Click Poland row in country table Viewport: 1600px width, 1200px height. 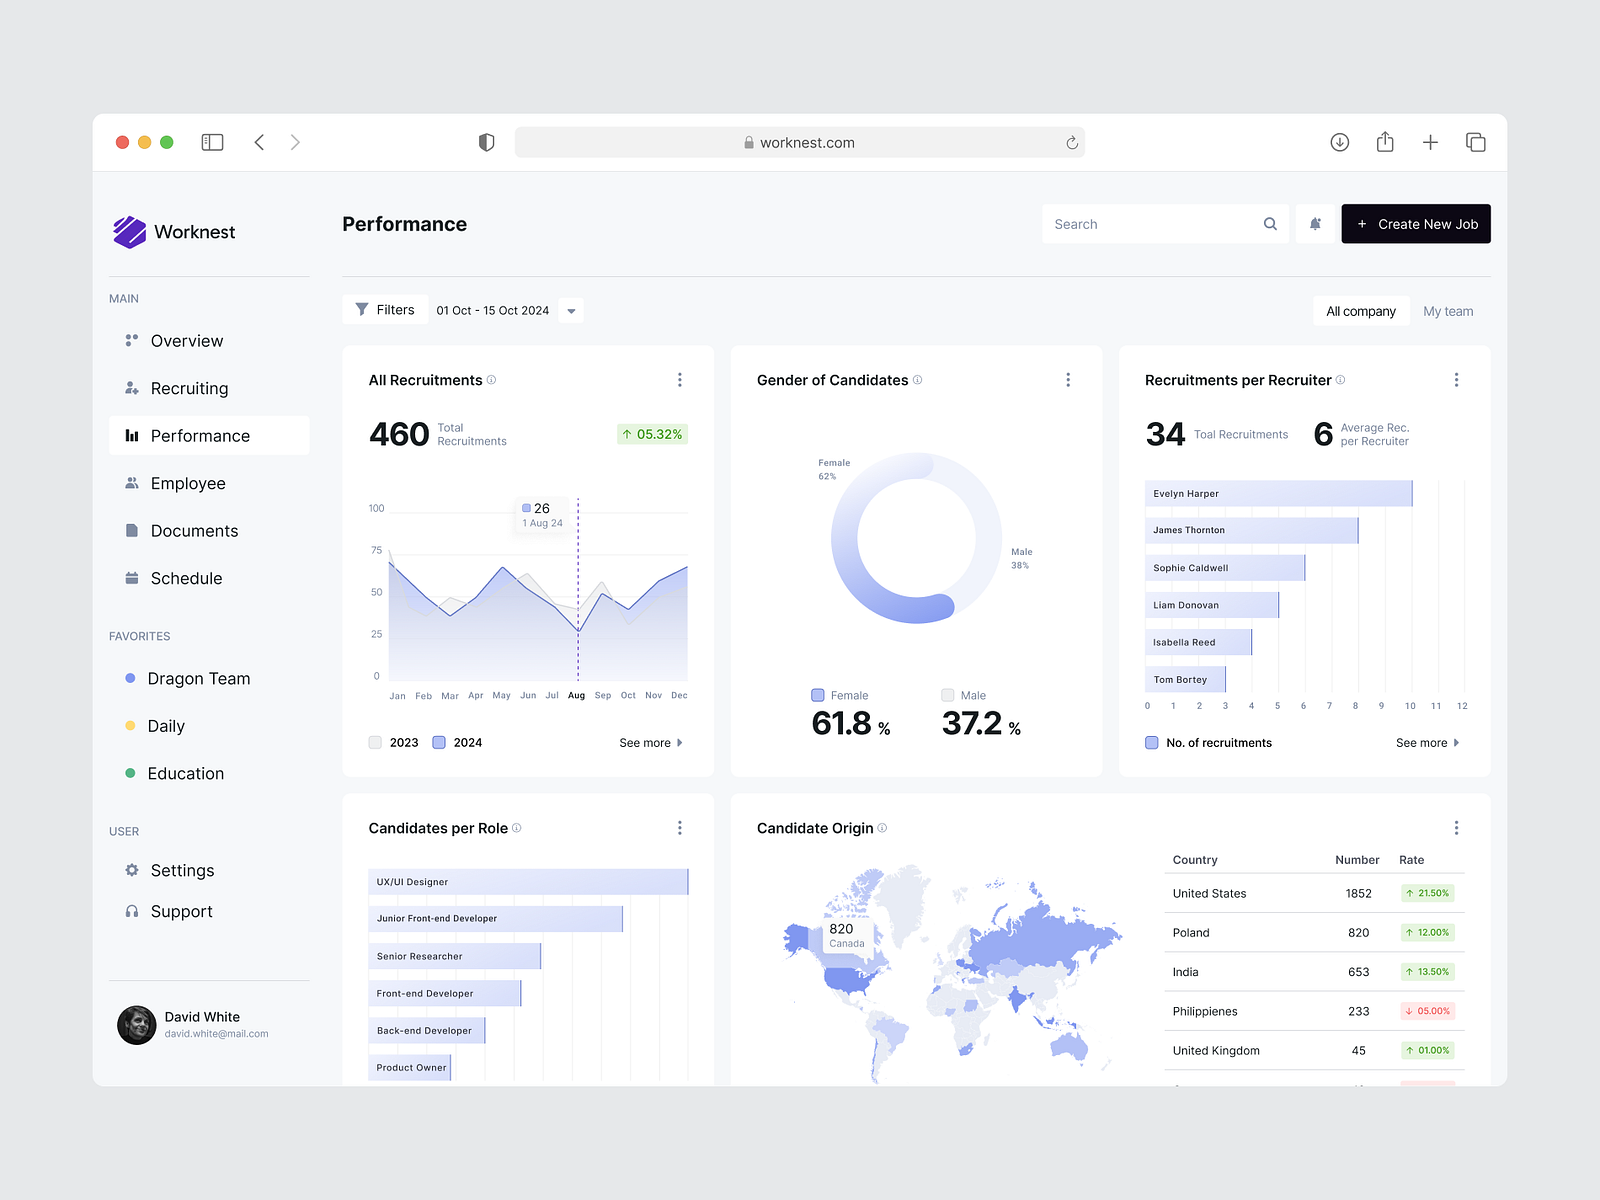tap(1314, 932)
